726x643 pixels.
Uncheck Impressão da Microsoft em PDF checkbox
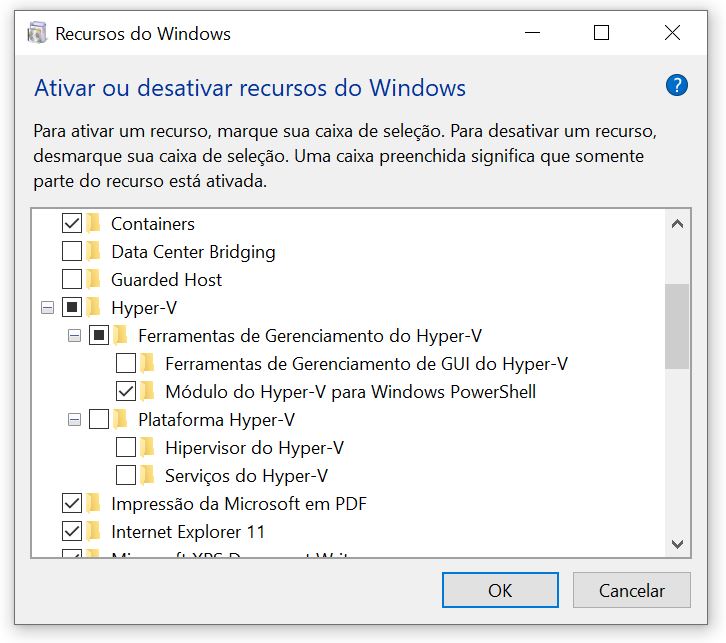tap(72, 503)
